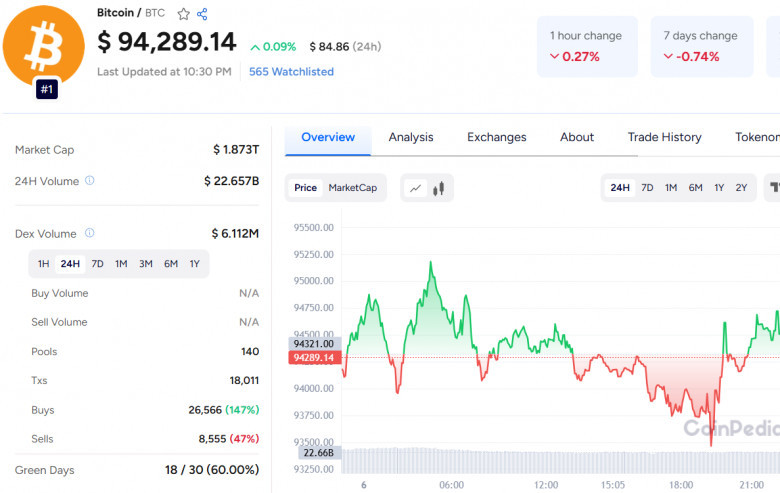Choose 7D Dex Volume period
The height and width of the screenshot is (493, 780).
(x=98, y=264)
